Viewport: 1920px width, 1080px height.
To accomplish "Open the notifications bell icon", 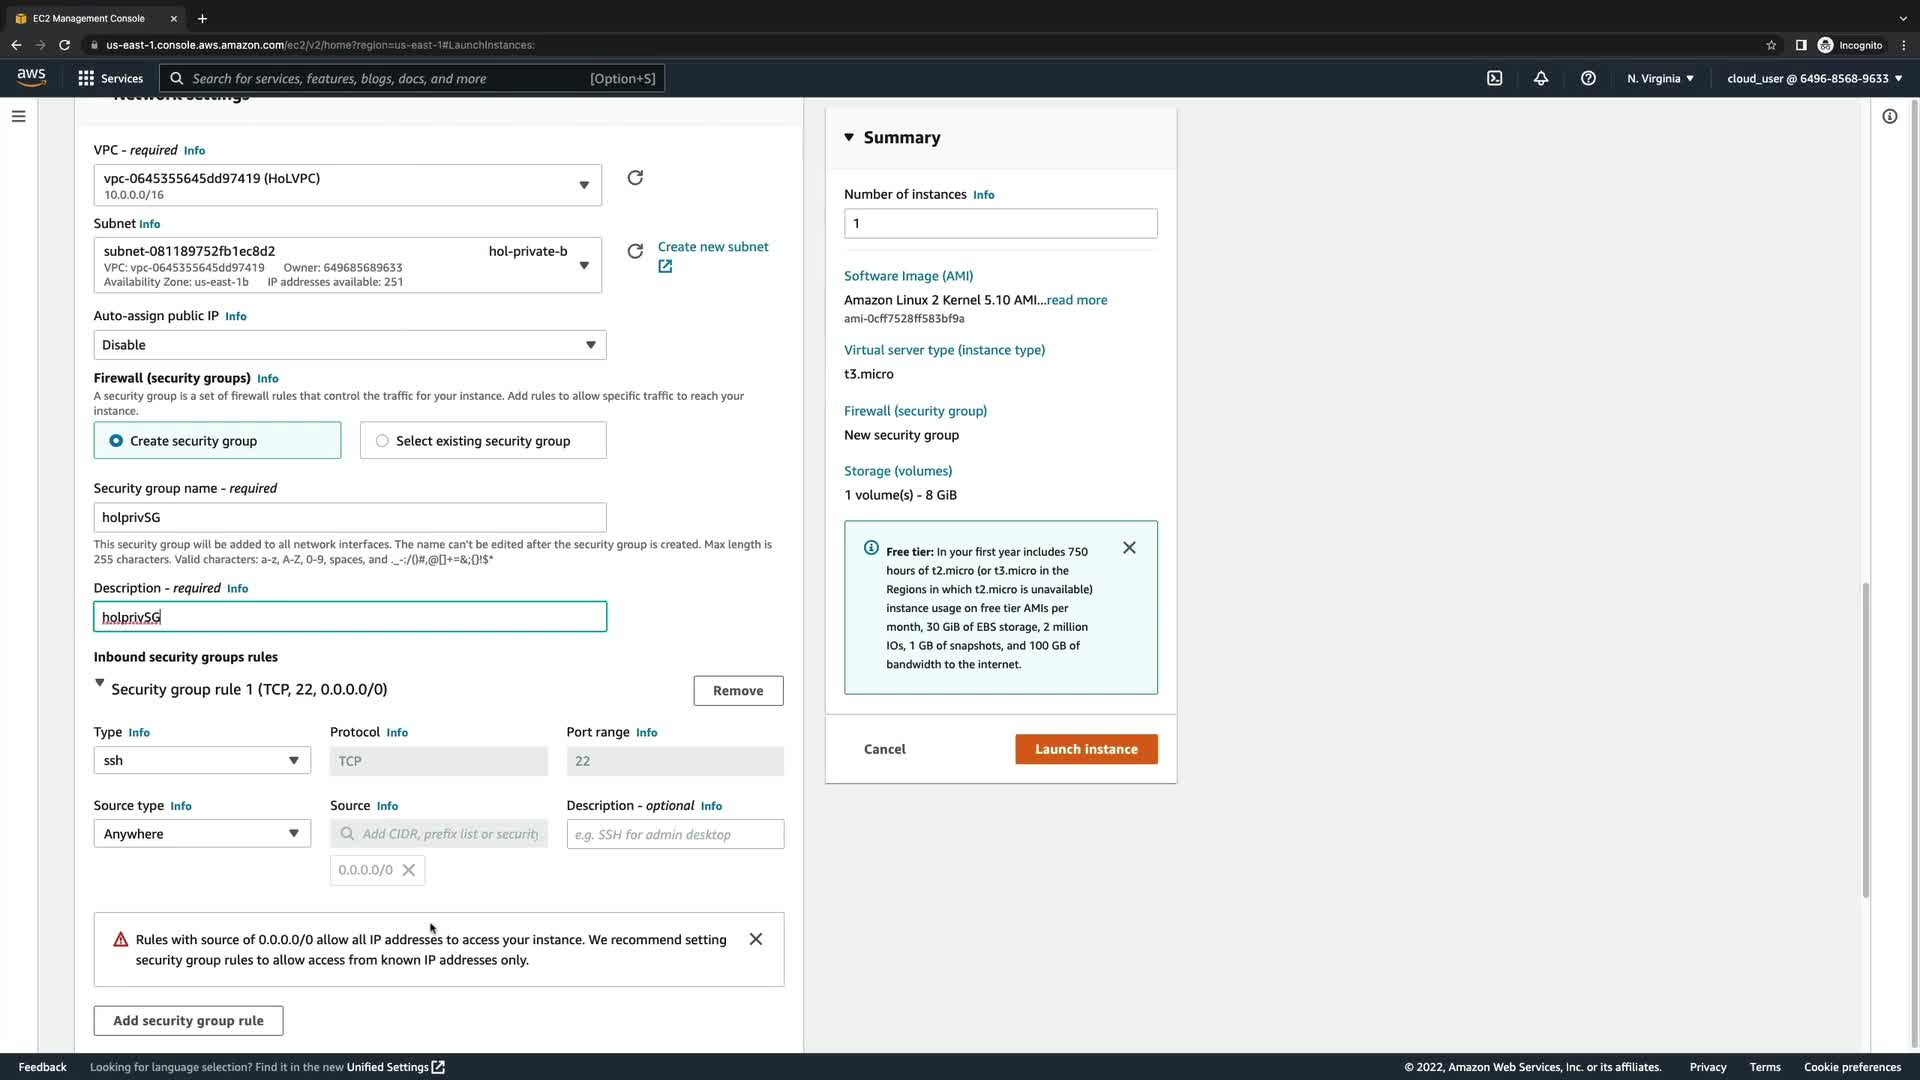I will pyautogui.click(x=1541, y=78).
